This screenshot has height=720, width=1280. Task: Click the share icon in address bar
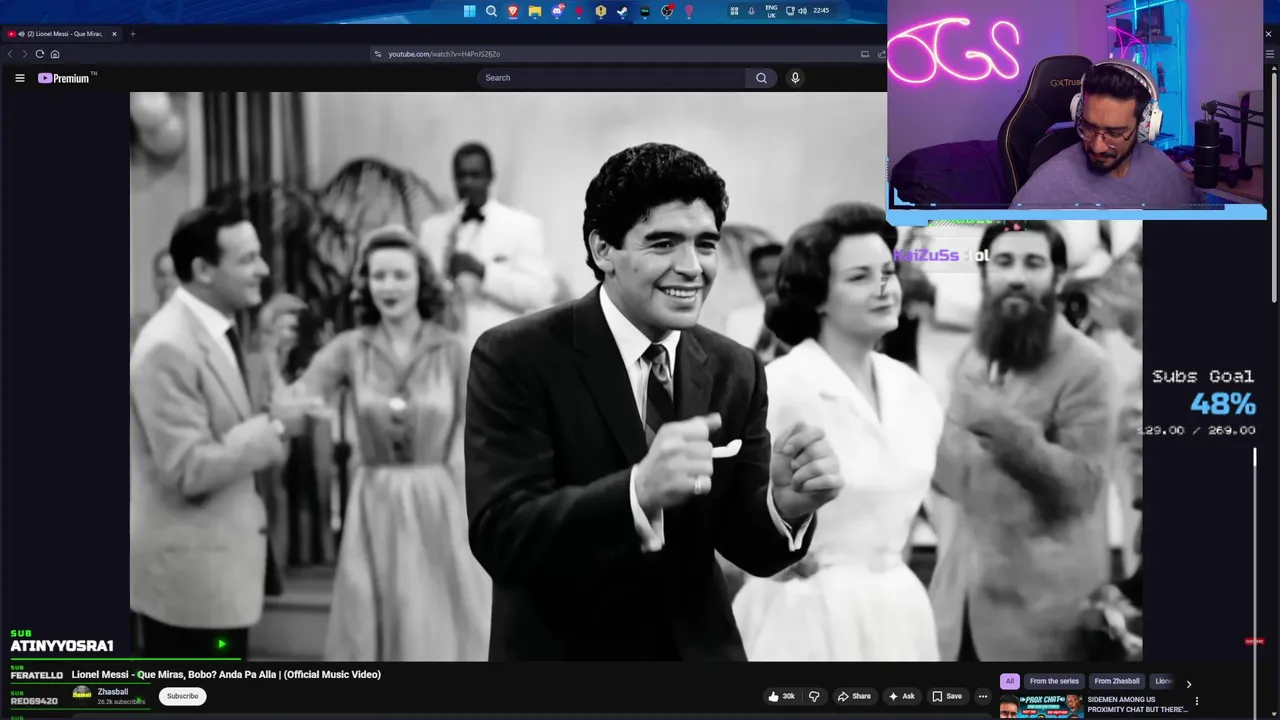[x=882, y=54]
